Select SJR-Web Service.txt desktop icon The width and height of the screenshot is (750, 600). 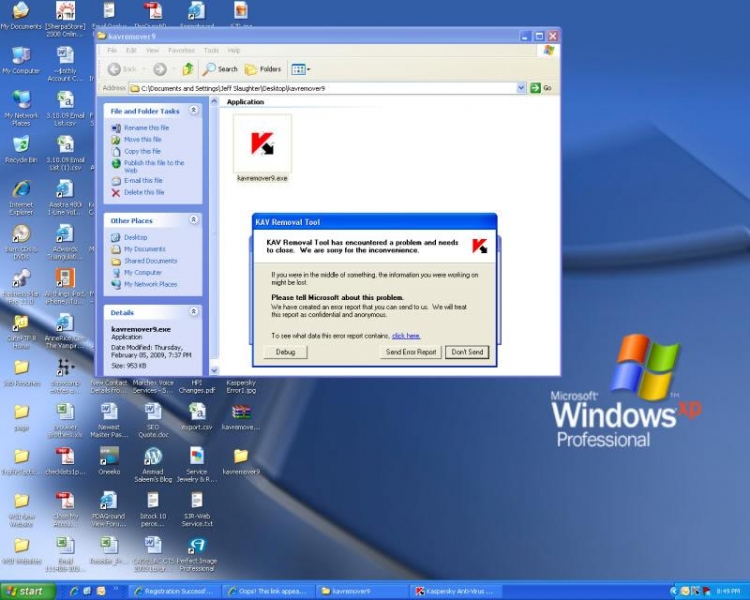(197, 510)
